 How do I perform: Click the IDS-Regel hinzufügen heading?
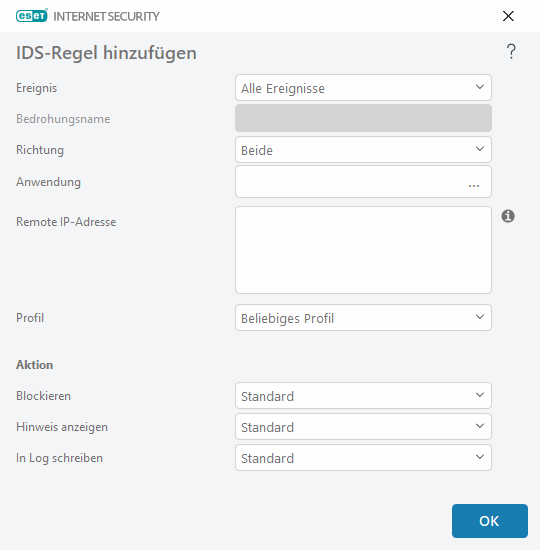(106, 53)
